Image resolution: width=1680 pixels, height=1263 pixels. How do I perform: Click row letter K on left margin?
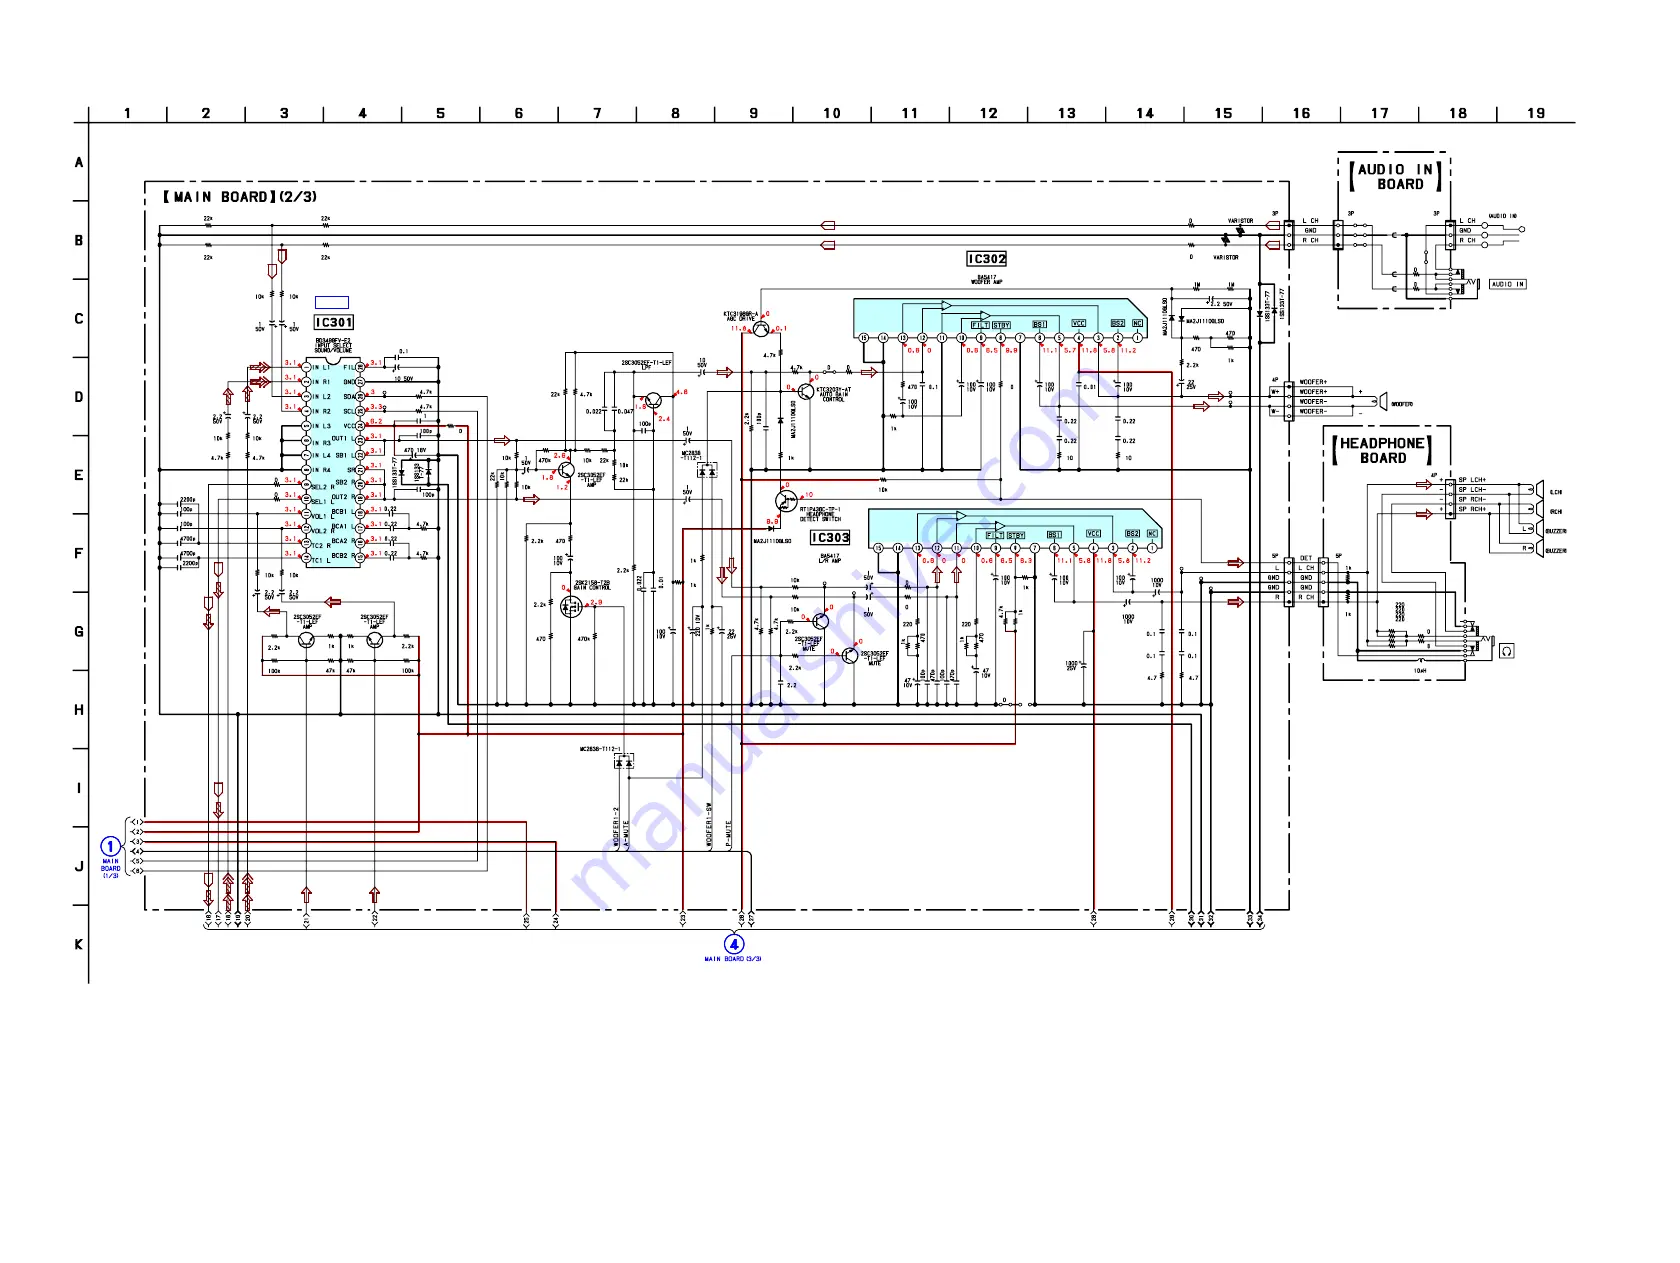(x=79, y=944)
